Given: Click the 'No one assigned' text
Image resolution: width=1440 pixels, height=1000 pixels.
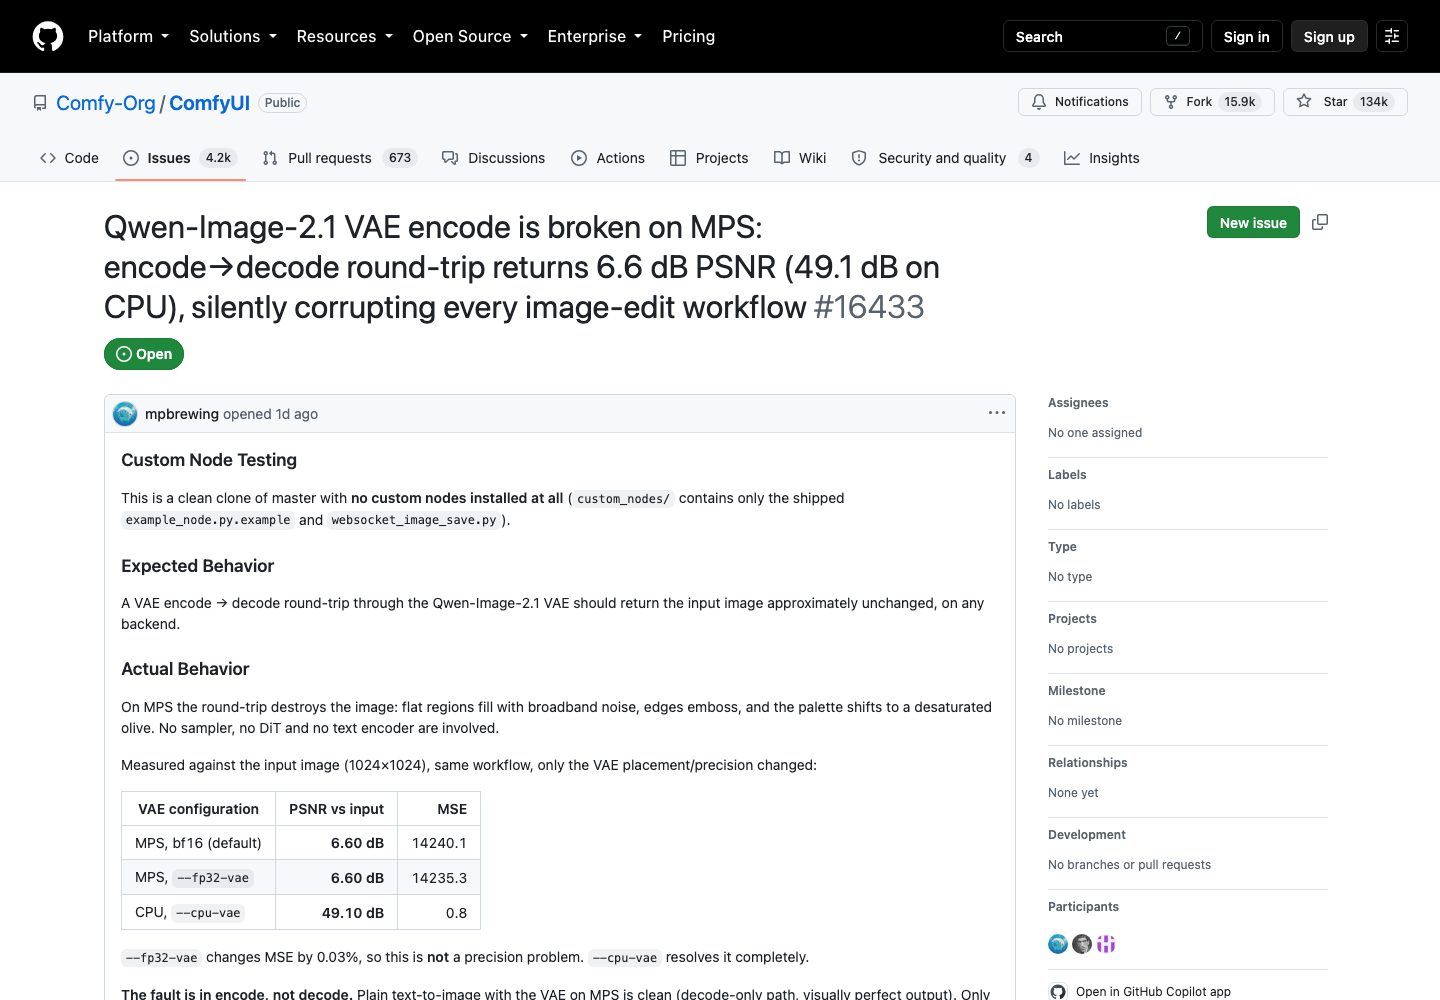Looking at the screenshot, I should [x=1095, y=433].
